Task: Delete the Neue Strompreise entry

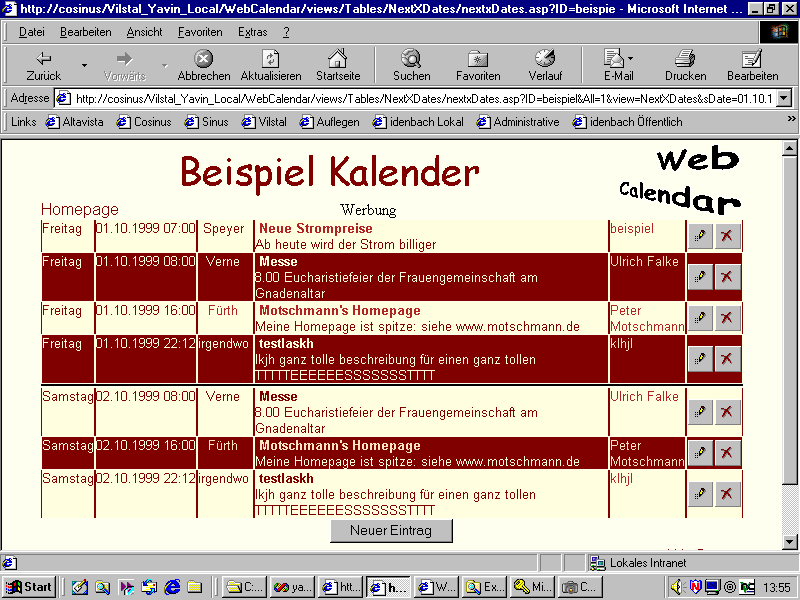Action: 727,236
